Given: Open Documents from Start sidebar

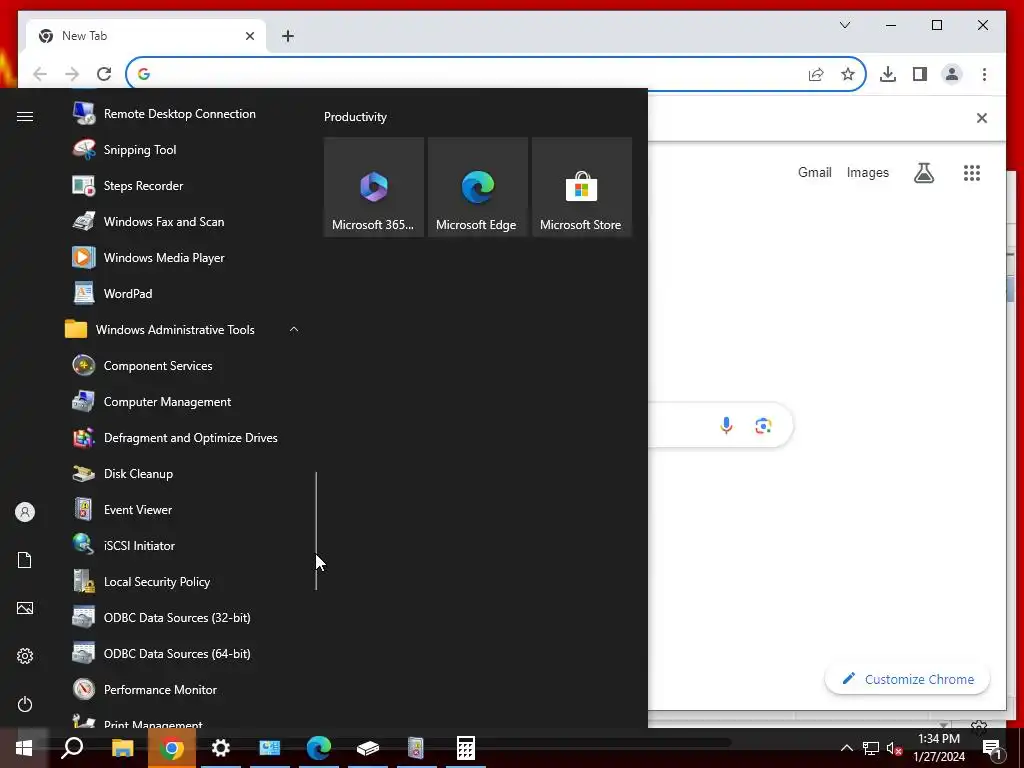Looking at the screenshot, I should 25,560.
